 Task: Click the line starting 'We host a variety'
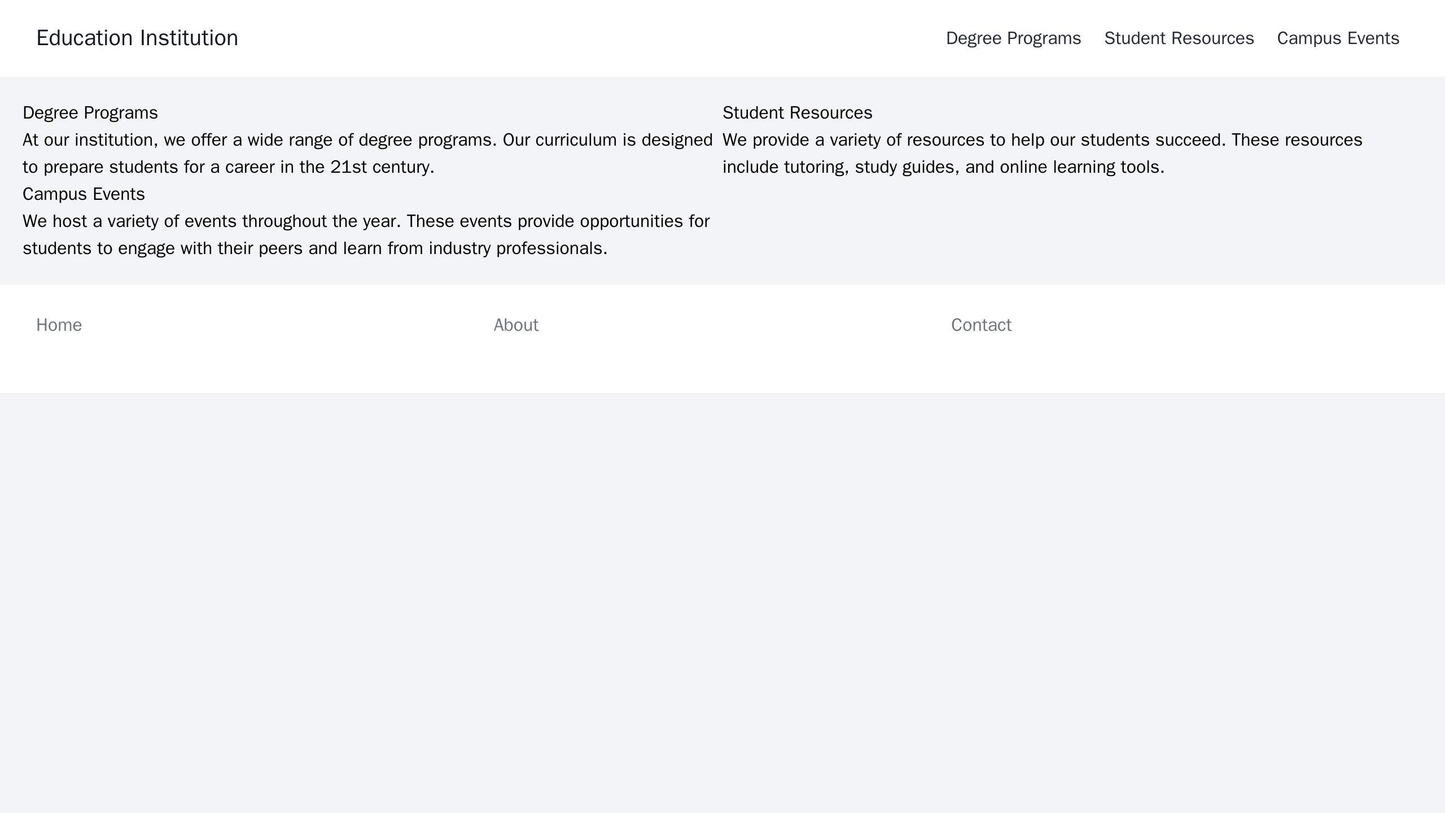[x=366, y=221]
